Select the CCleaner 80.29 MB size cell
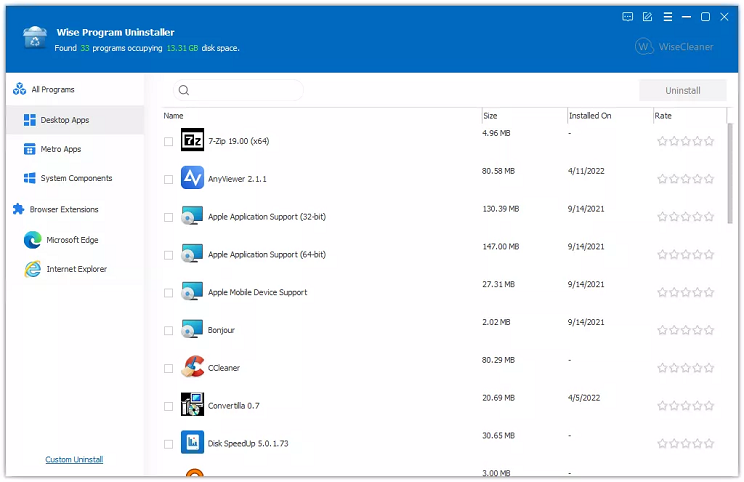 [x=498, y=360]
